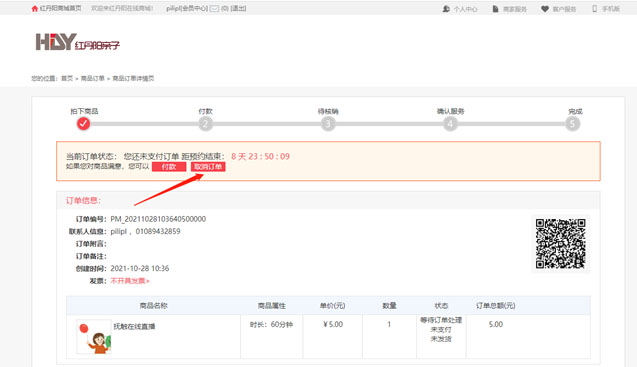The image size is (637, 367).
Task: Click the step 4 确认服务 circle
Action: (x=450, y=124)
